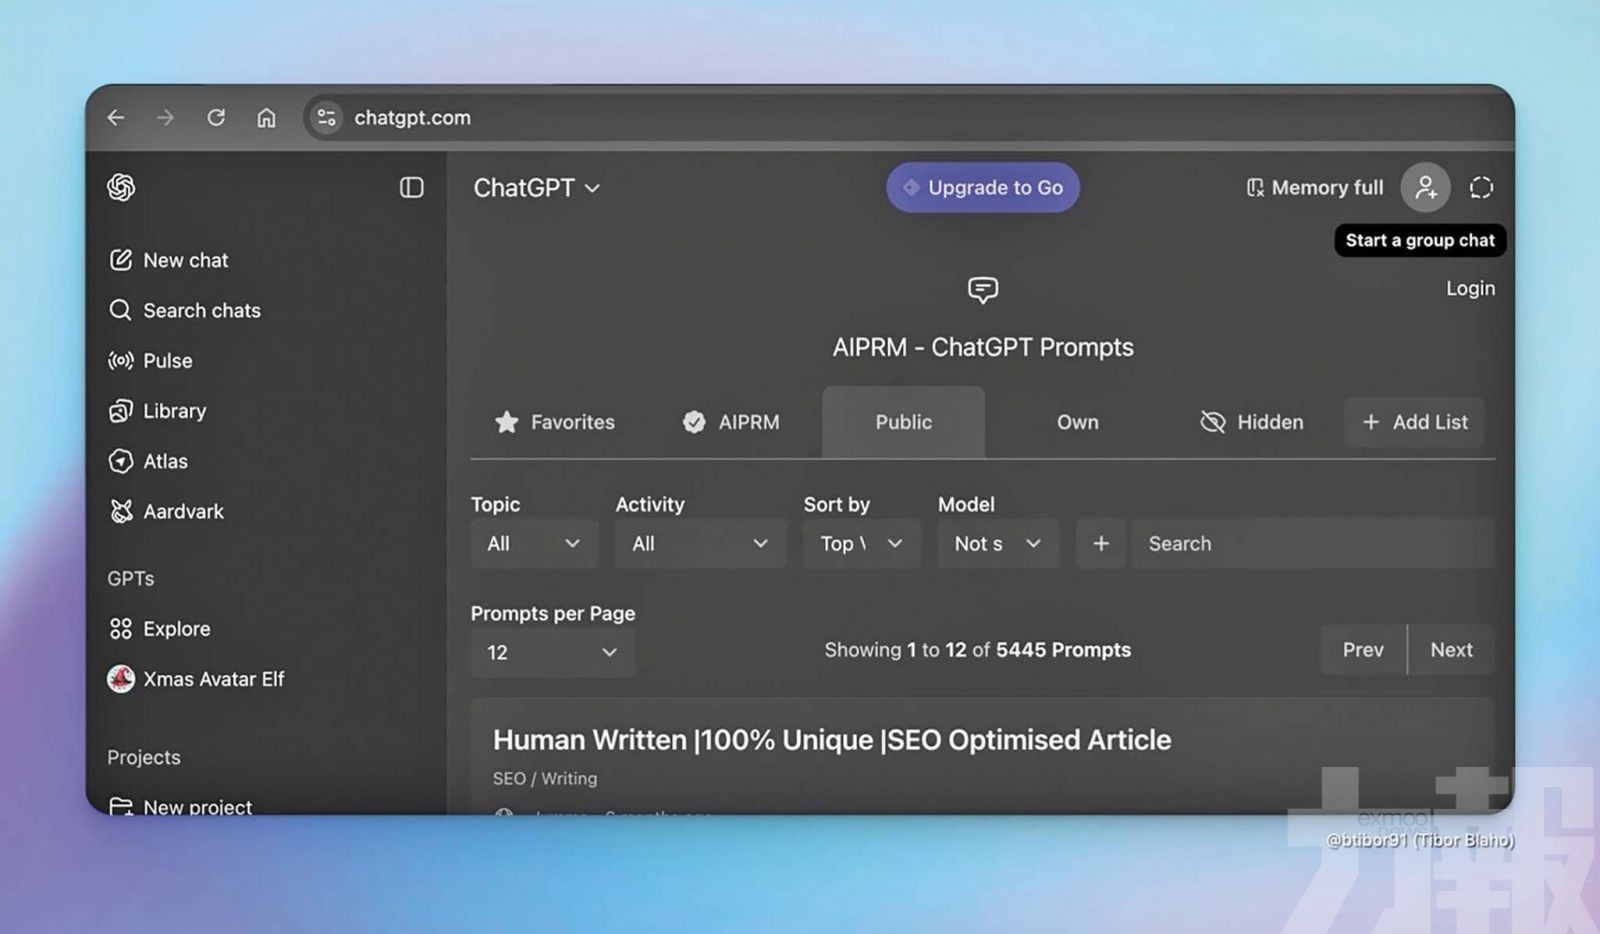Open the Sort by dropdown
The height and width of the screenshot is (934, 1600).
tap(861, 543)
